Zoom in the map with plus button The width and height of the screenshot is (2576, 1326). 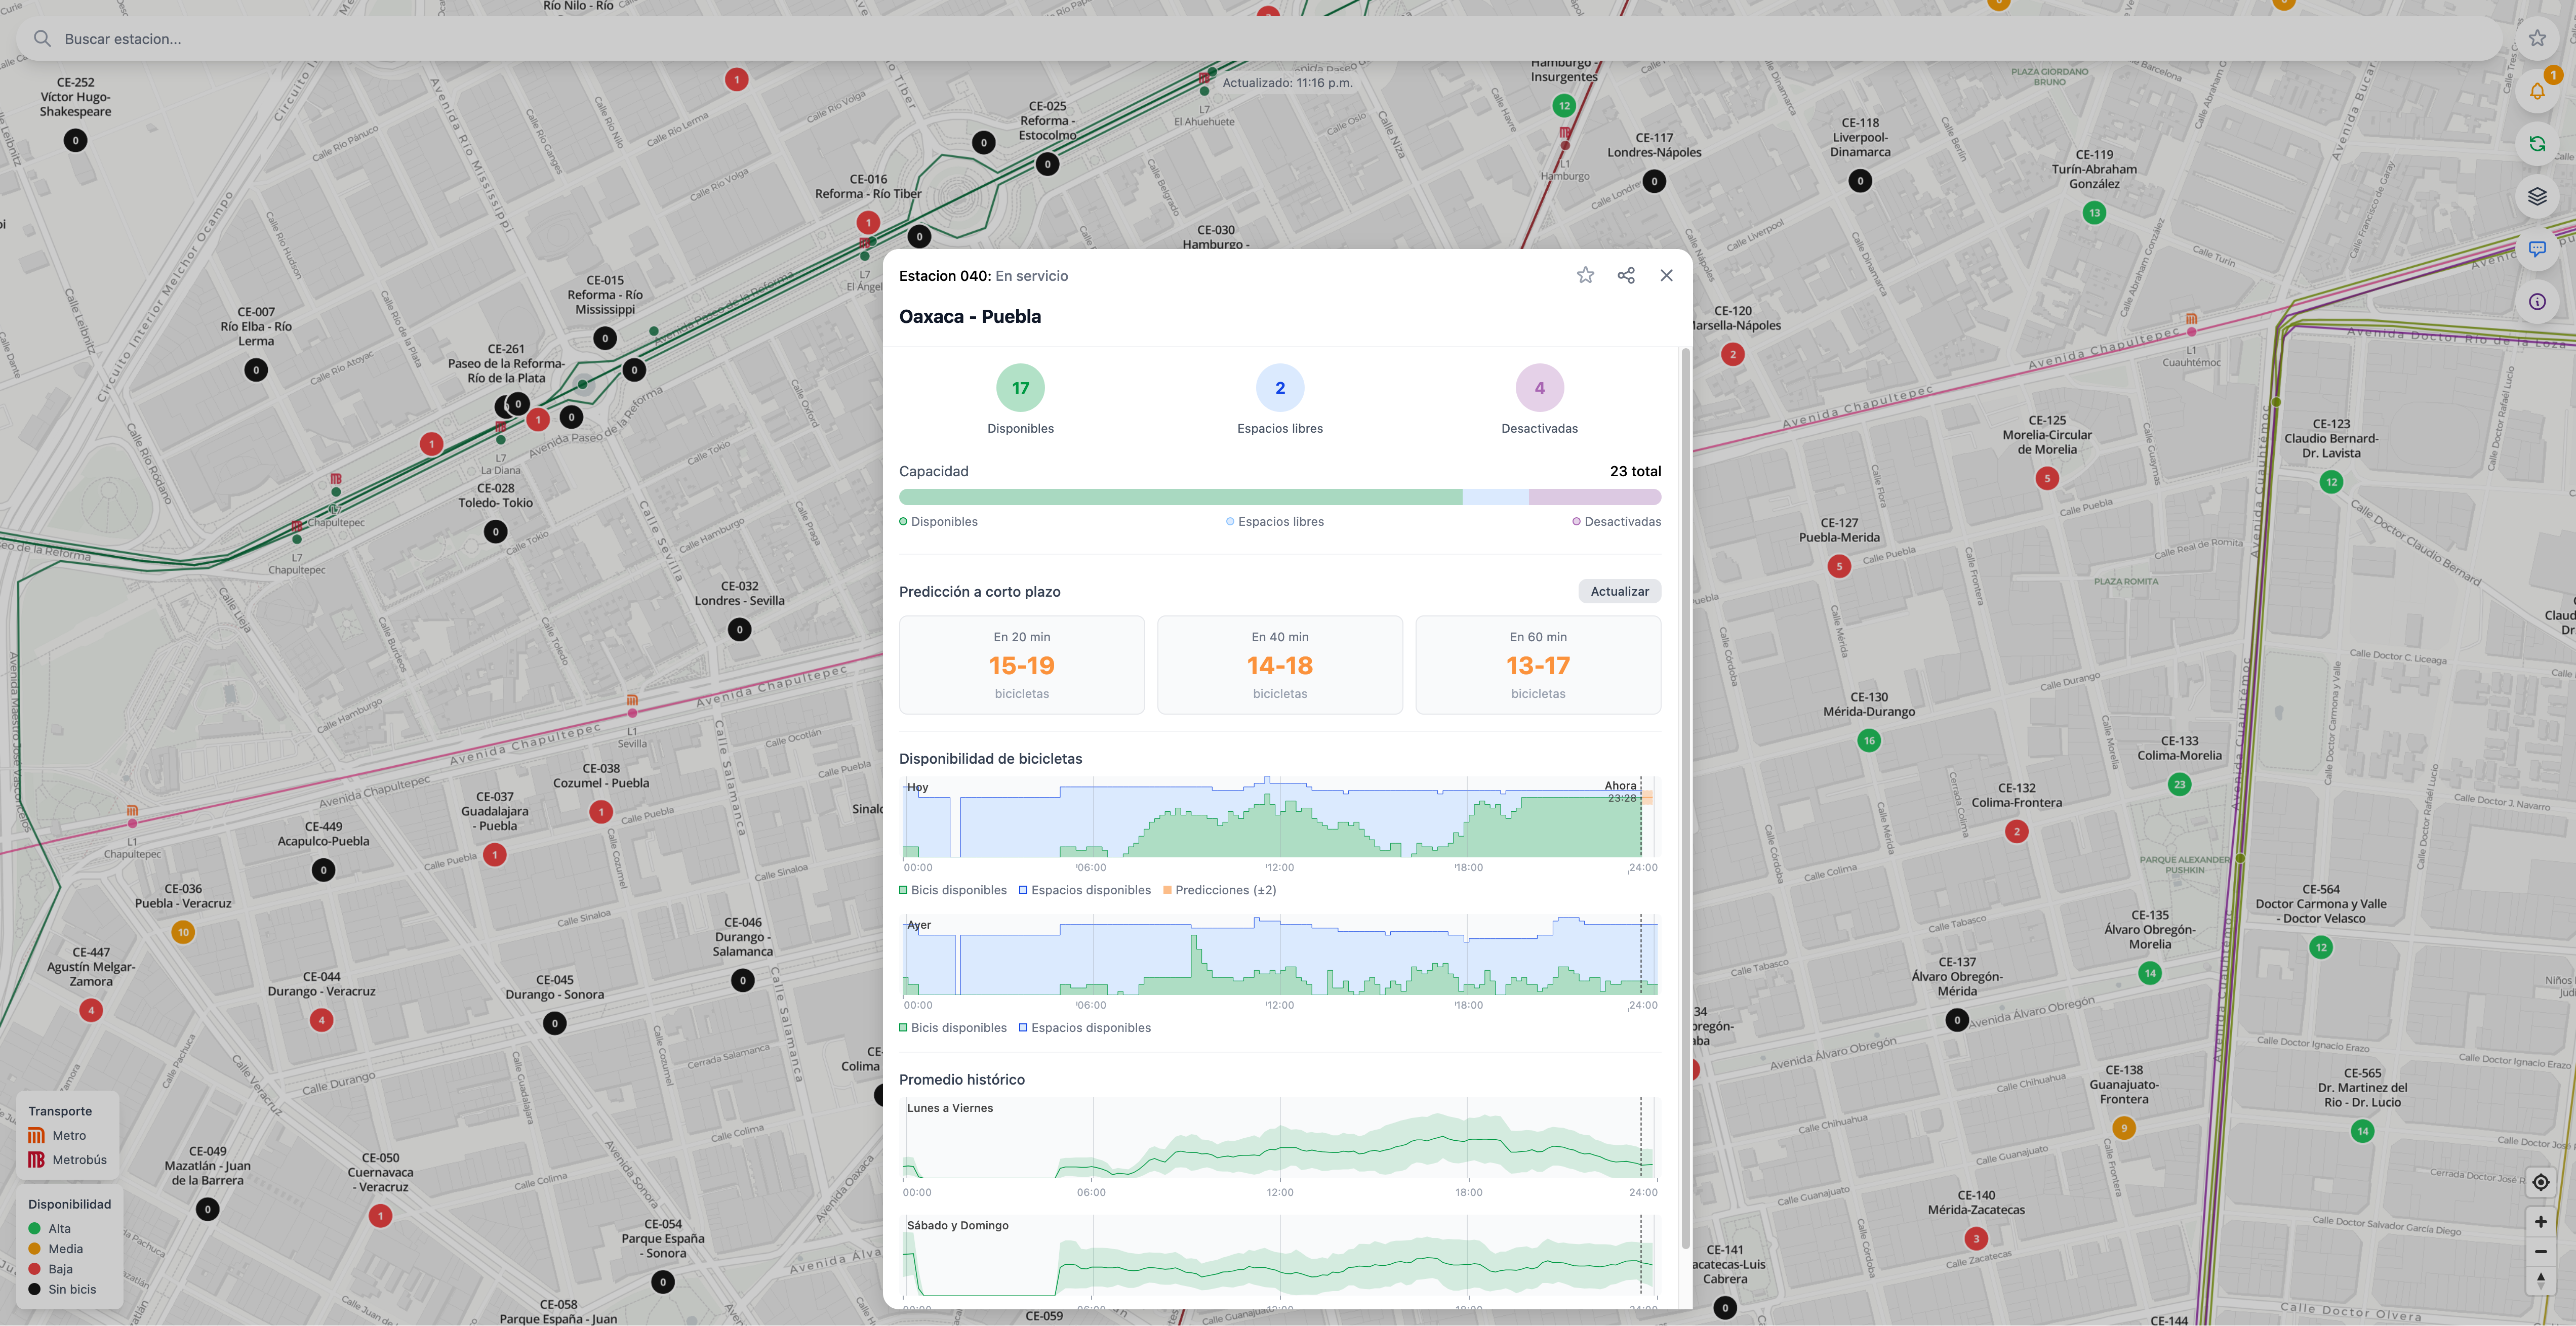(2540, 1222)
